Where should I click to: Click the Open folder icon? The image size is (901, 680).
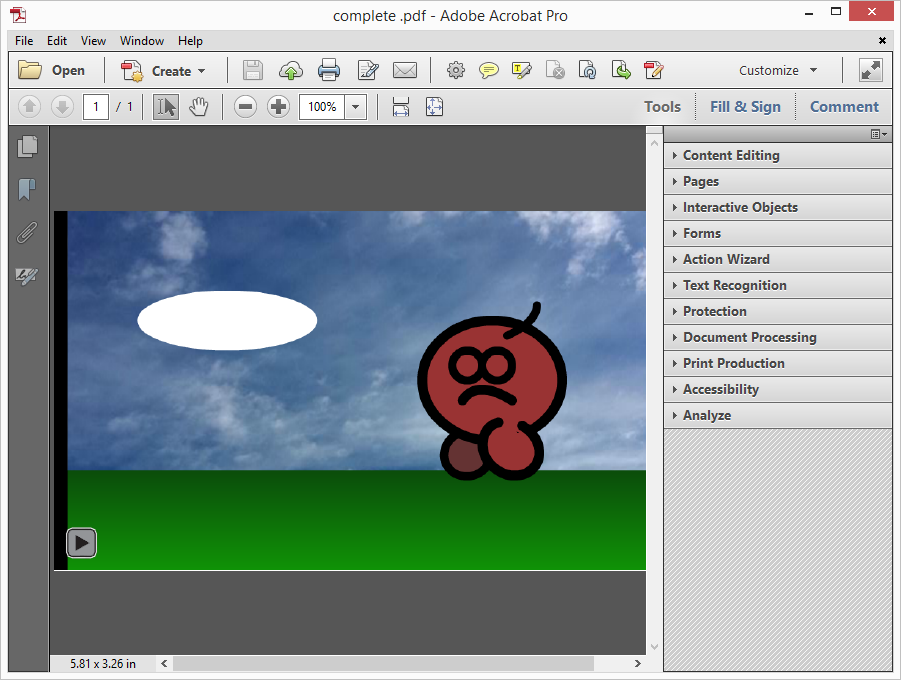coord(30,70)
